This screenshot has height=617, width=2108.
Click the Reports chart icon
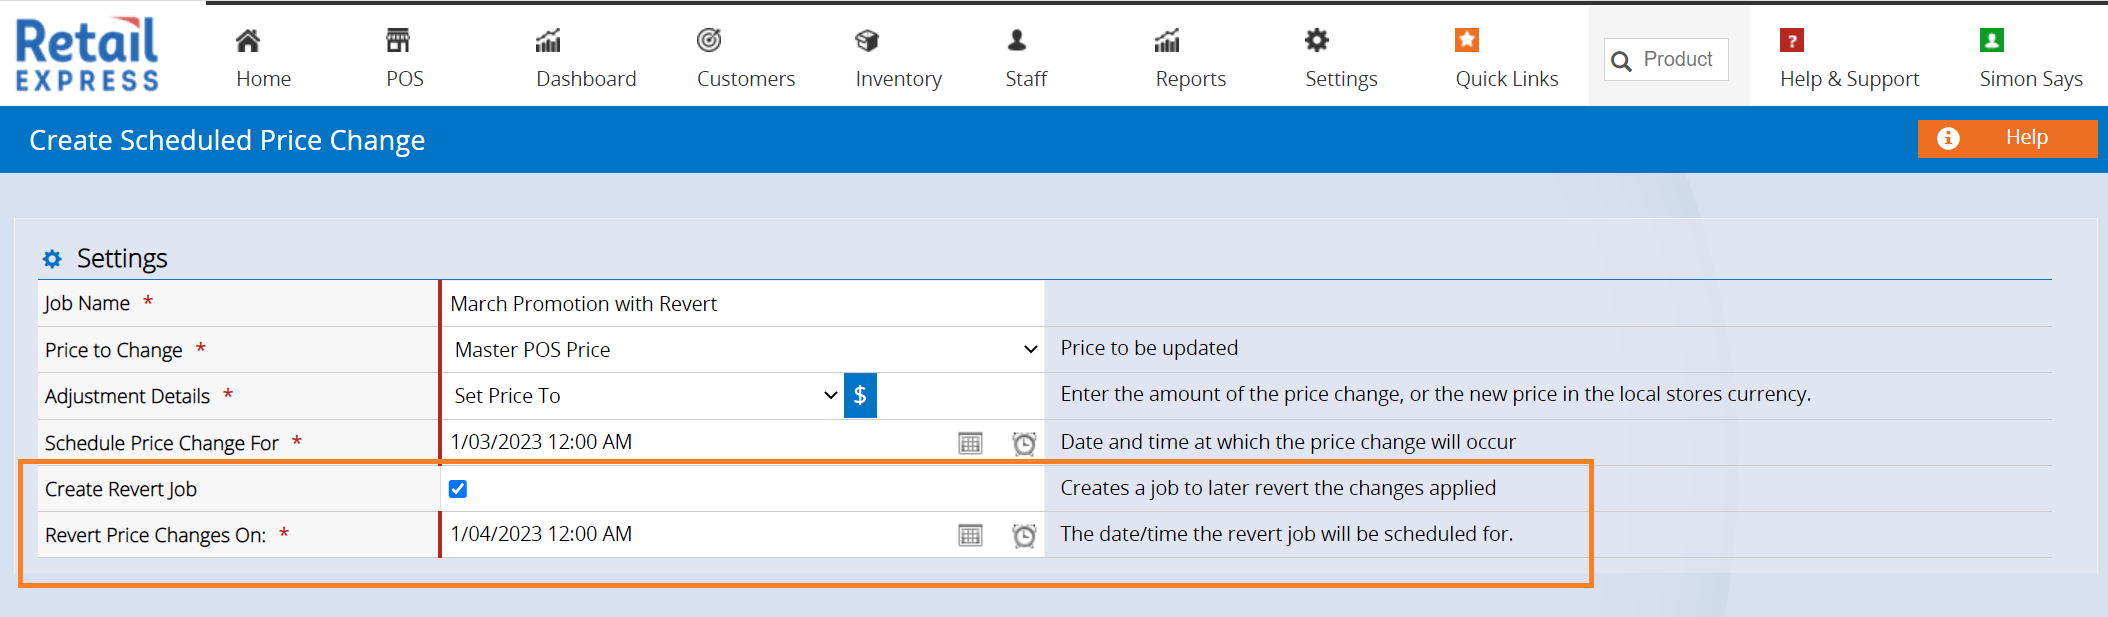pyautogui.click(x=1167, y=40)
